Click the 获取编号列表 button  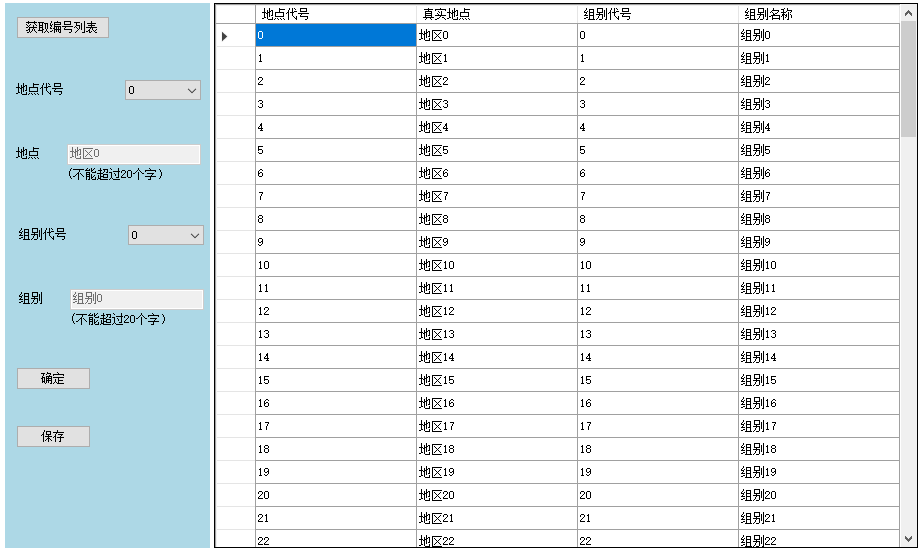point(62,28)
